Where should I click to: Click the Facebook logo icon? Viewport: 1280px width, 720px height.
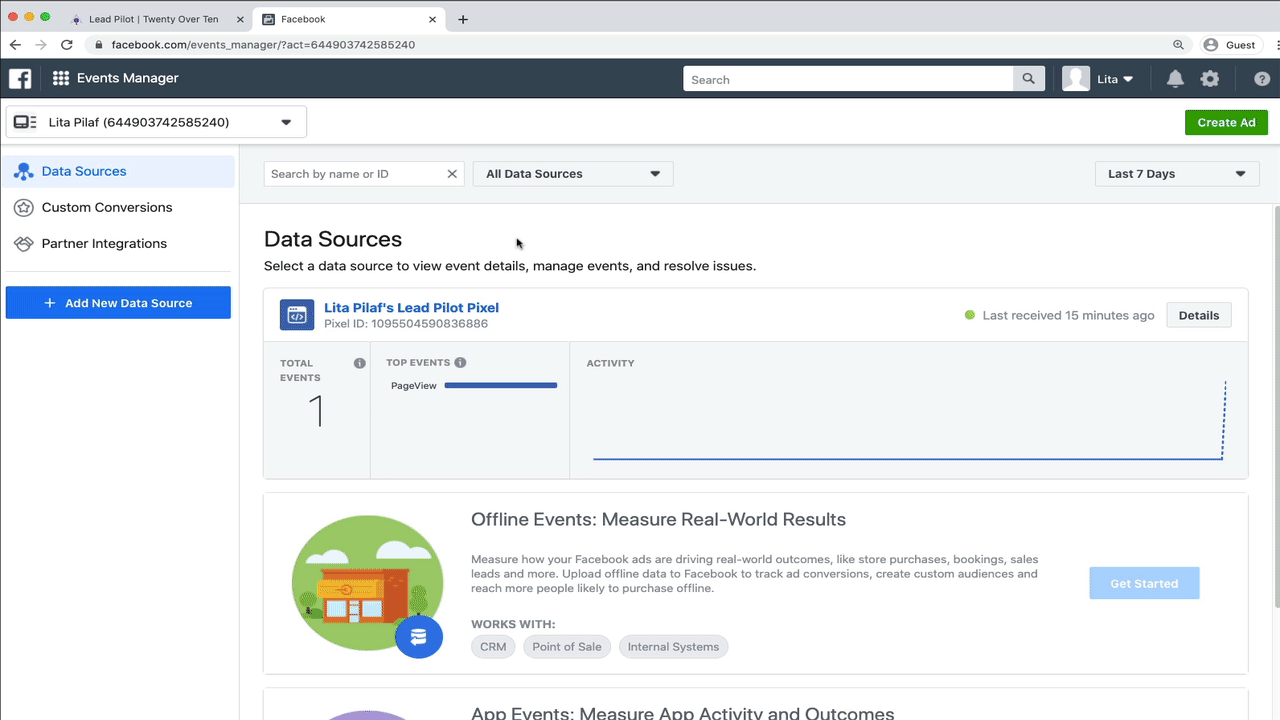click(x=20, y=79)
